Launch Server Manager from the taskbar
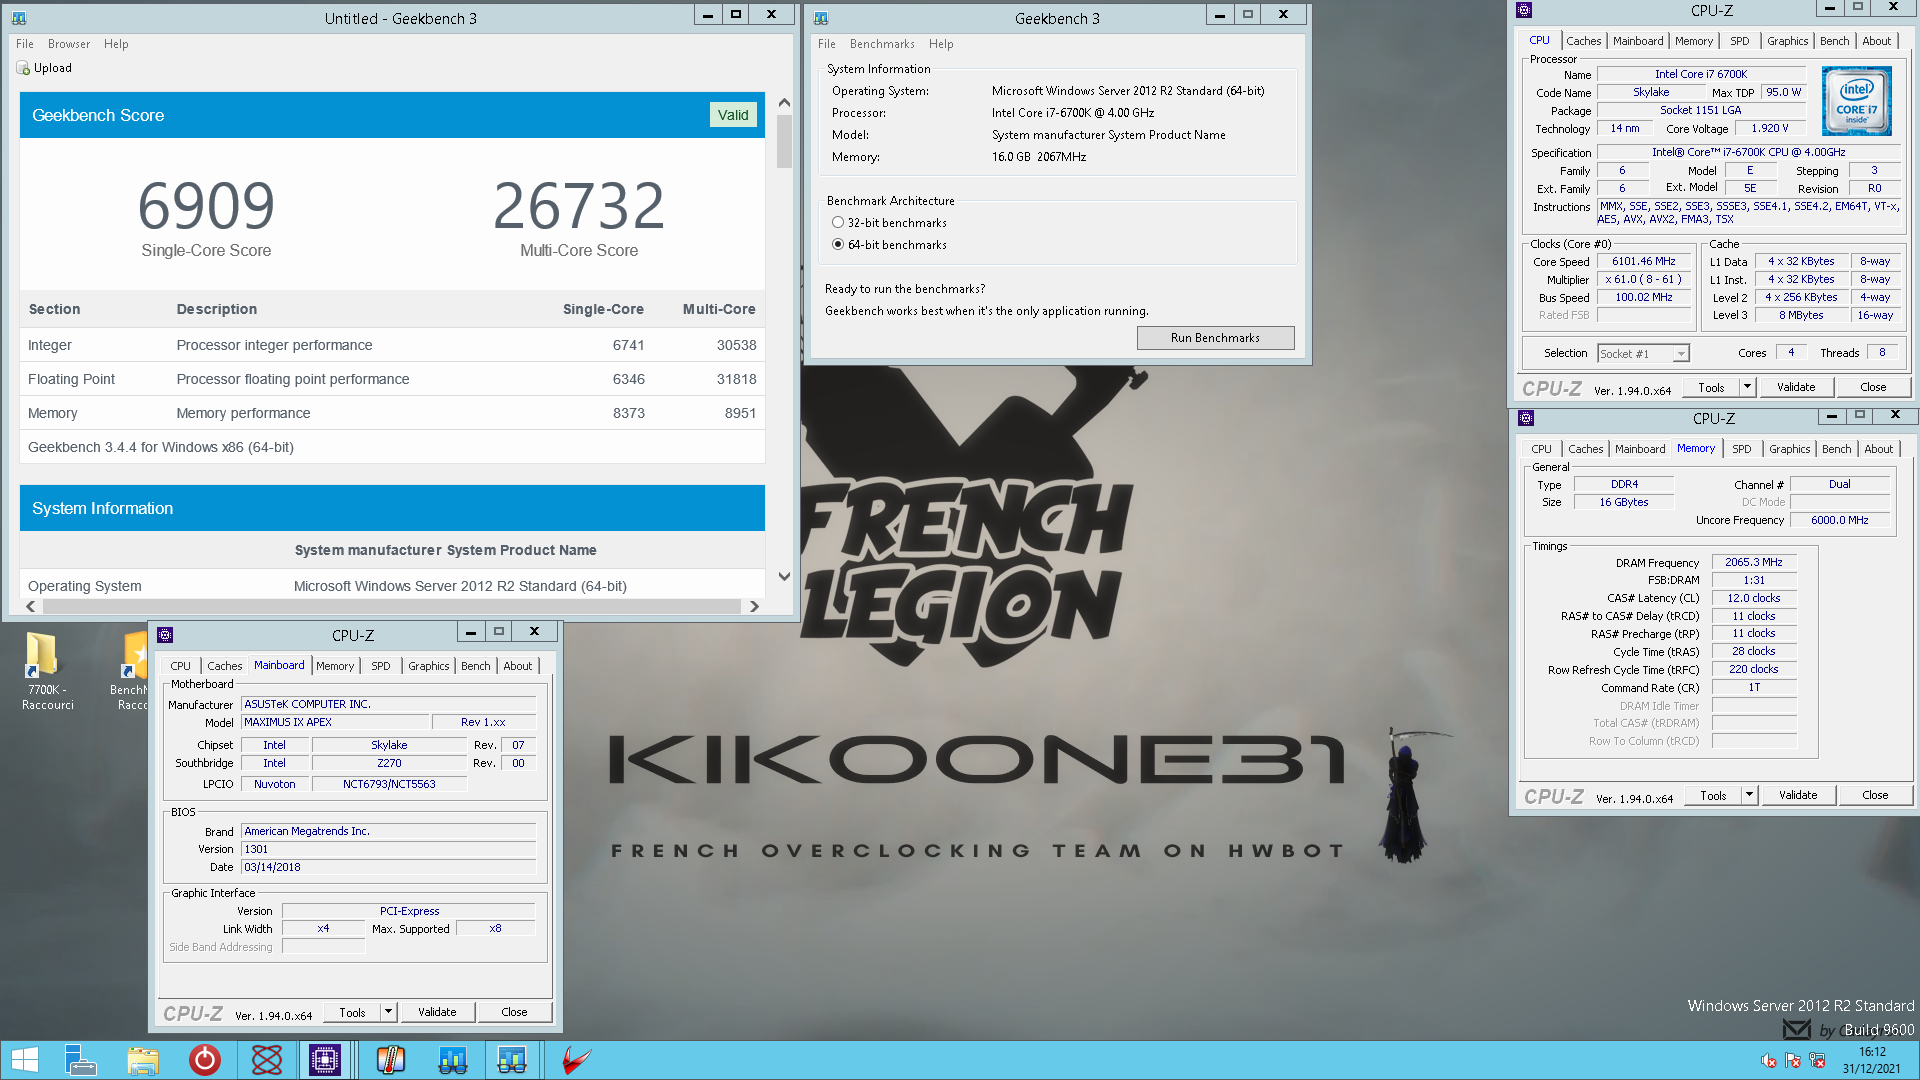1920x1080 pixels. (80, 1060)
